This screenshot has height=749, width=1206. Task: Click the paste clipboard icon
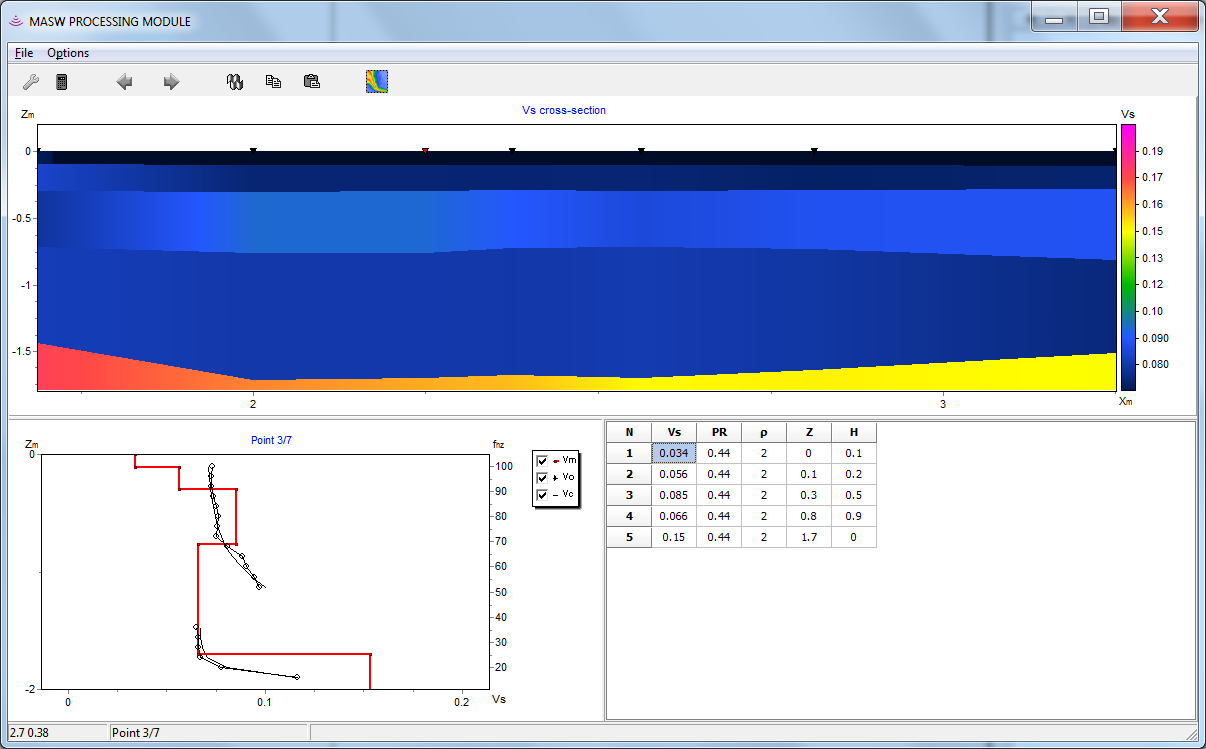(311, 82)
